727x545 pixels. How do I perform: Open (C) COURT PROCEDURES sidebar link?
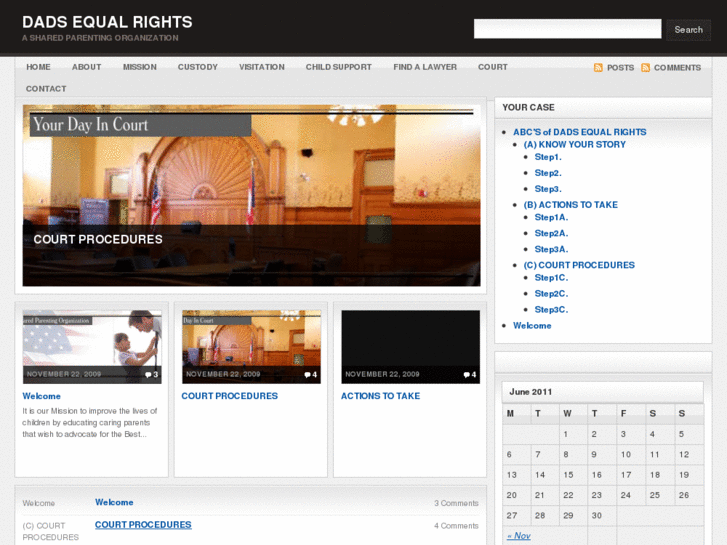click(579, 265)
